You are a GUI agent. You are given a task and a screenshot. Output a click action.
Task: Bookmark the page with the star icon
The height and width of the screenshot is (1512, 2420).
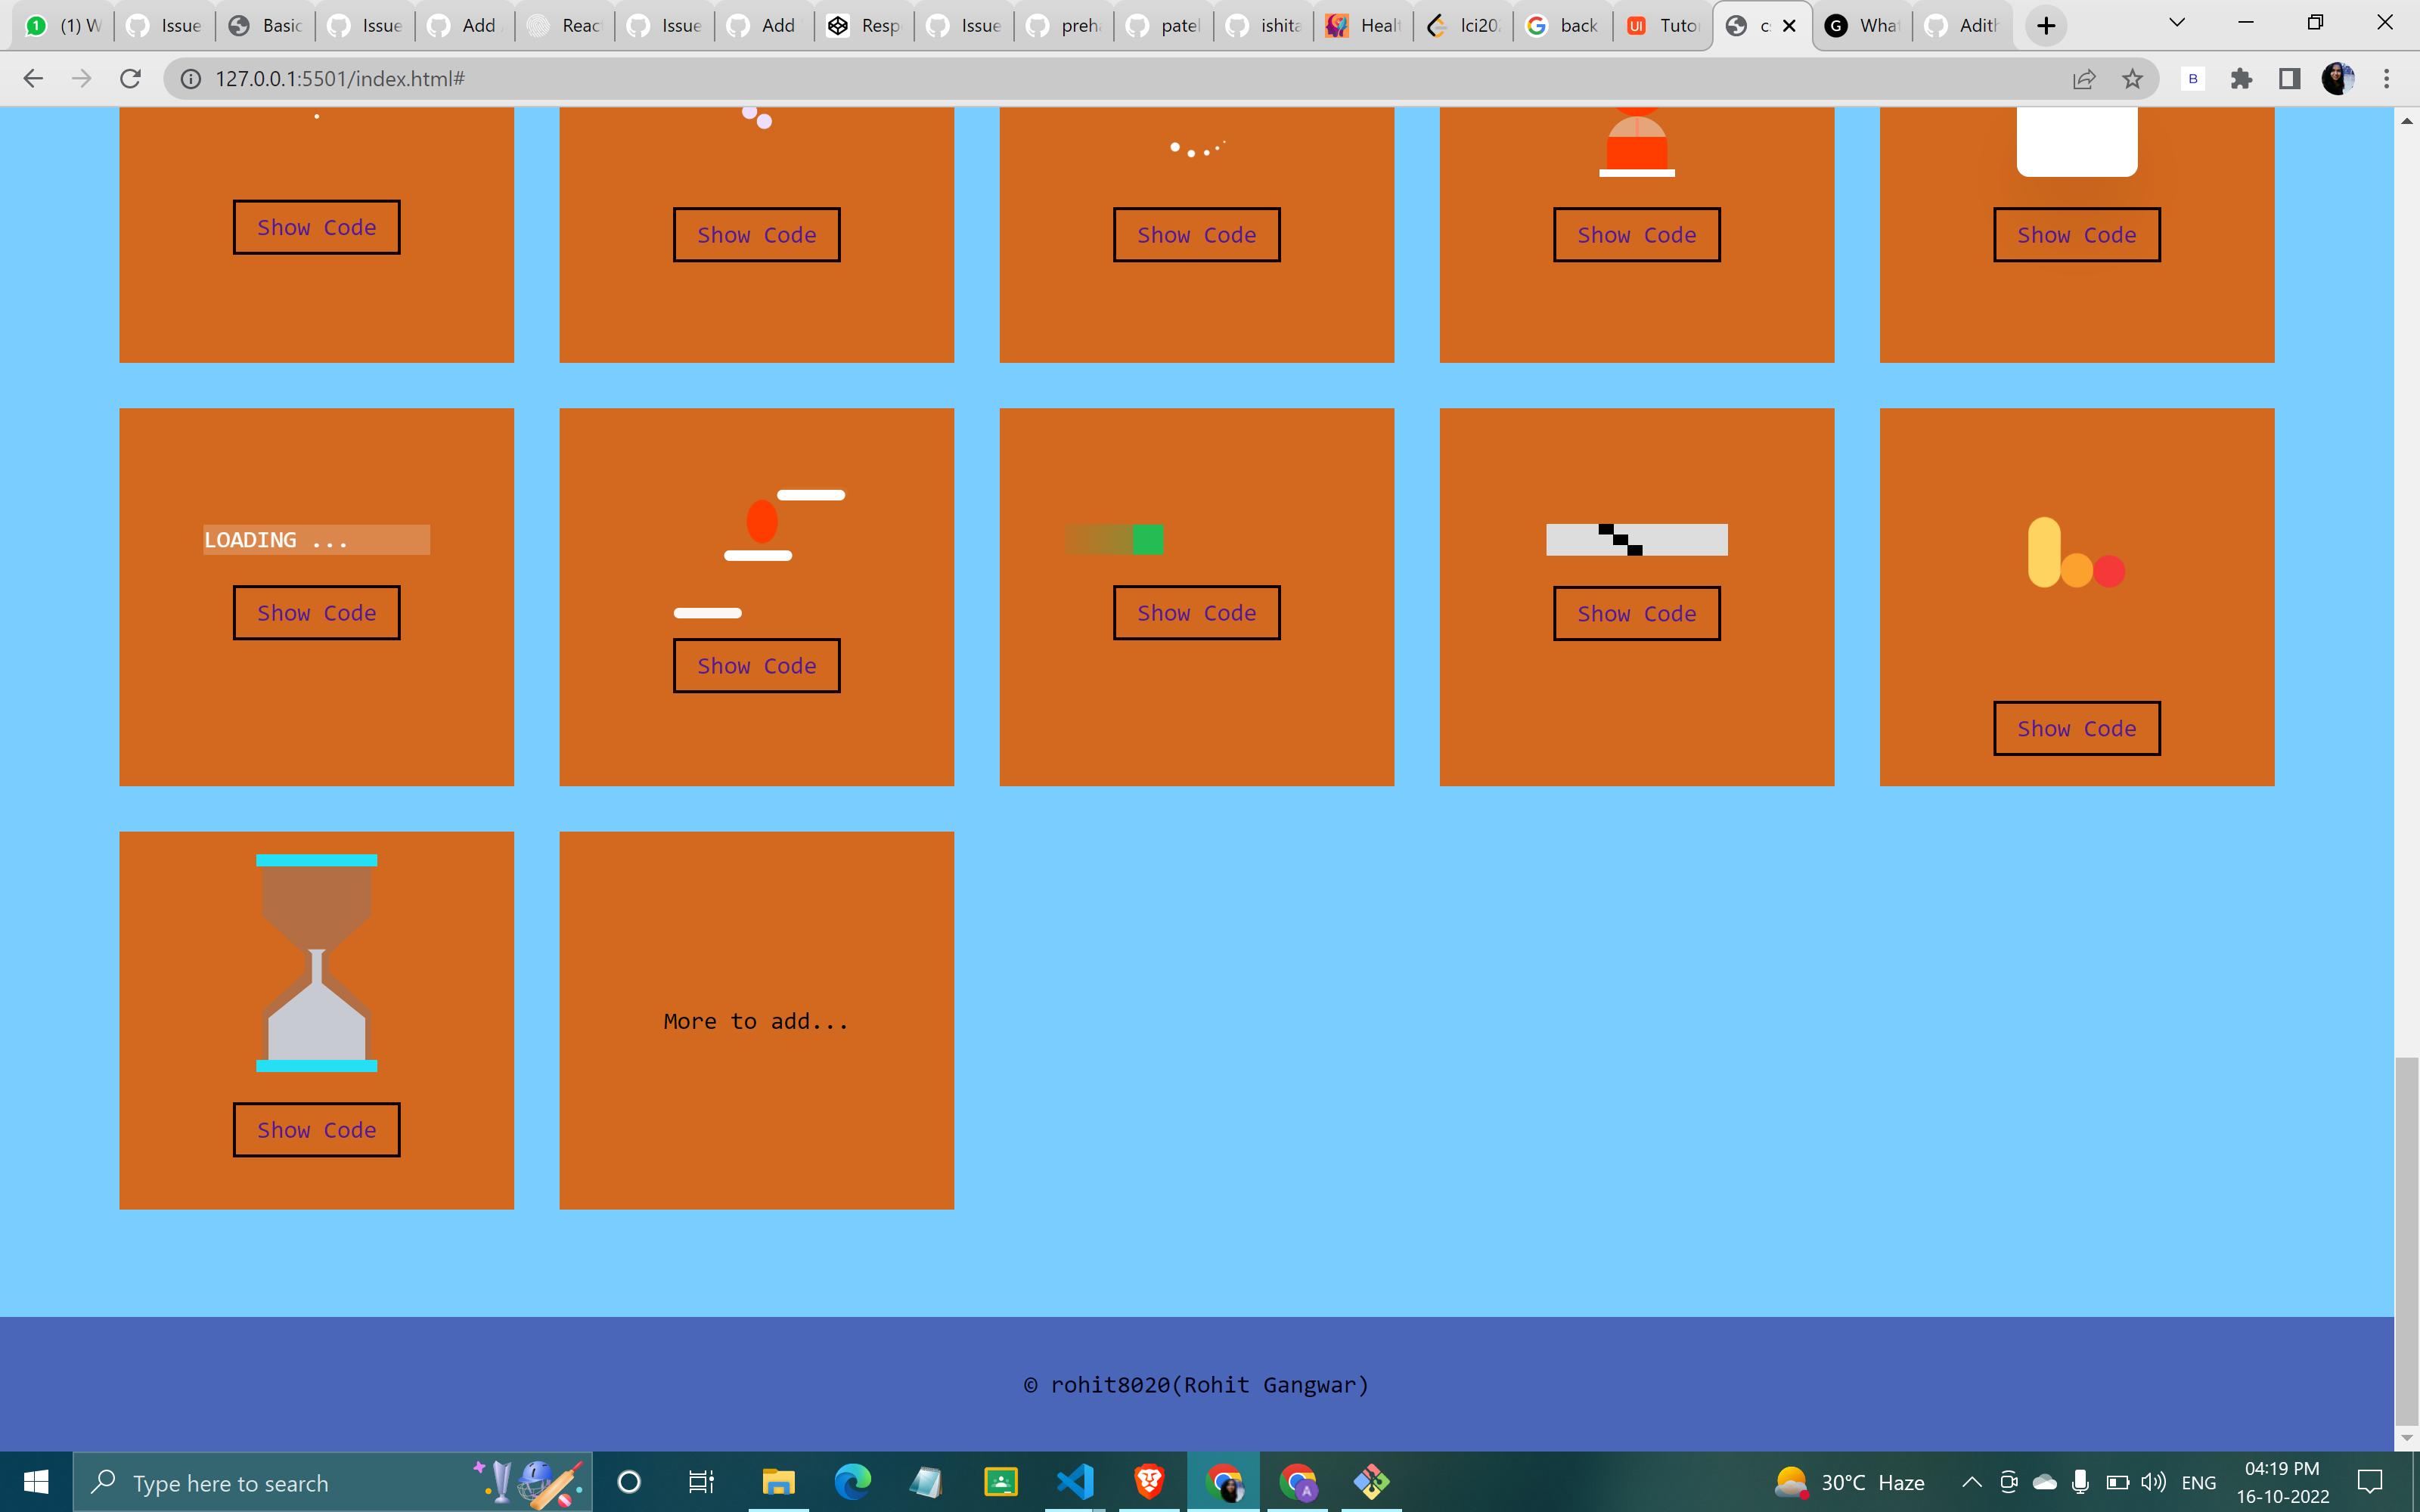pyautogui.click(x=2134, y=78)
